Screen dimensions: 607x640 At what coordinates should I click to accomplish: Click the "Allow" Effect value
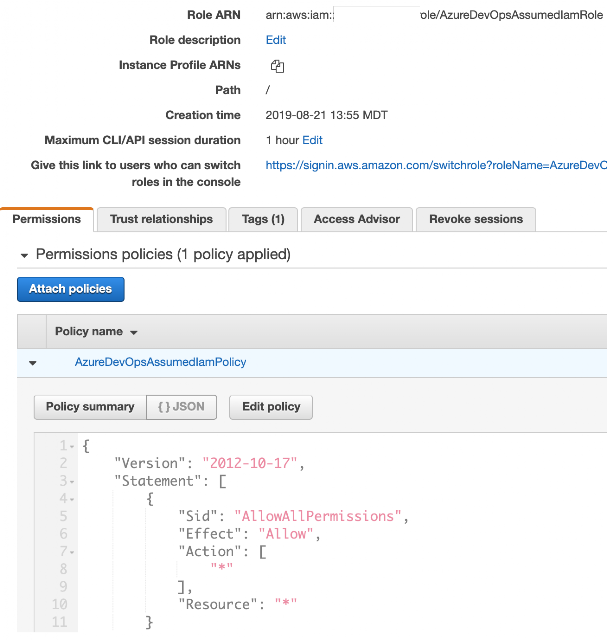coord(286,534)
